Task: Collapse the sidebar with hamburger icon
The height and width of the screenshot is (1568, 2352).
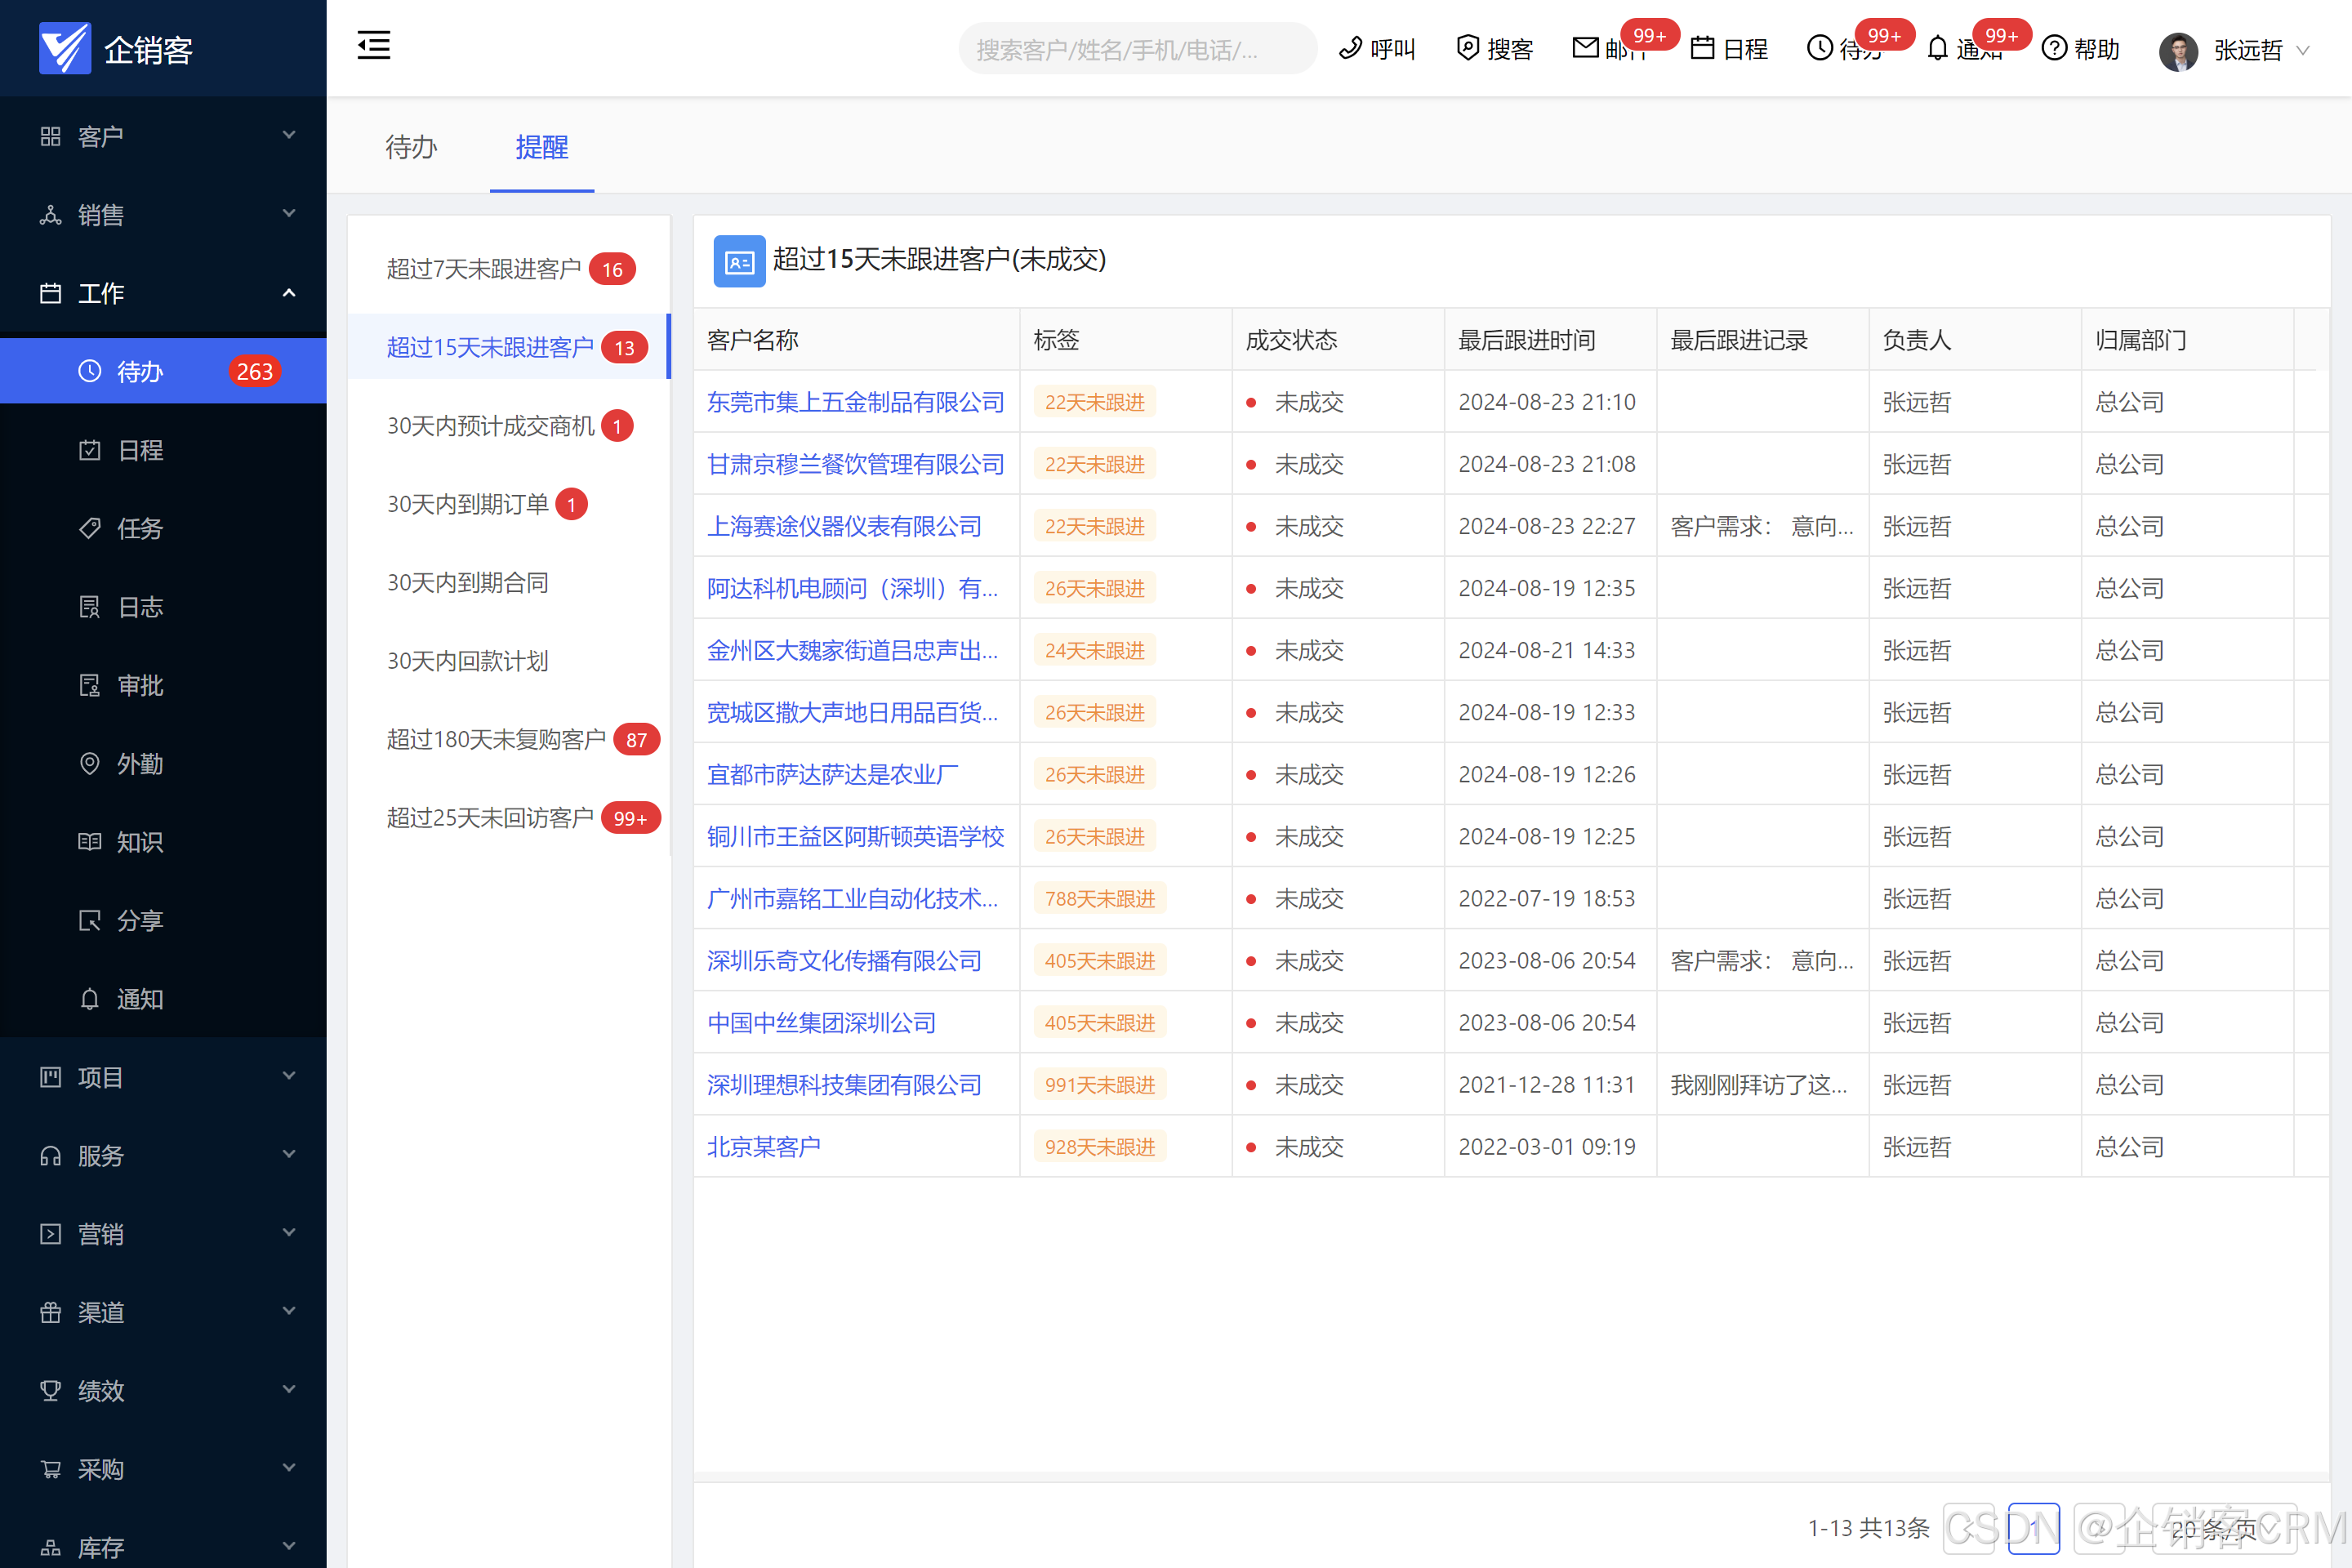Action: pyautogui.click(x=373, y=46)
